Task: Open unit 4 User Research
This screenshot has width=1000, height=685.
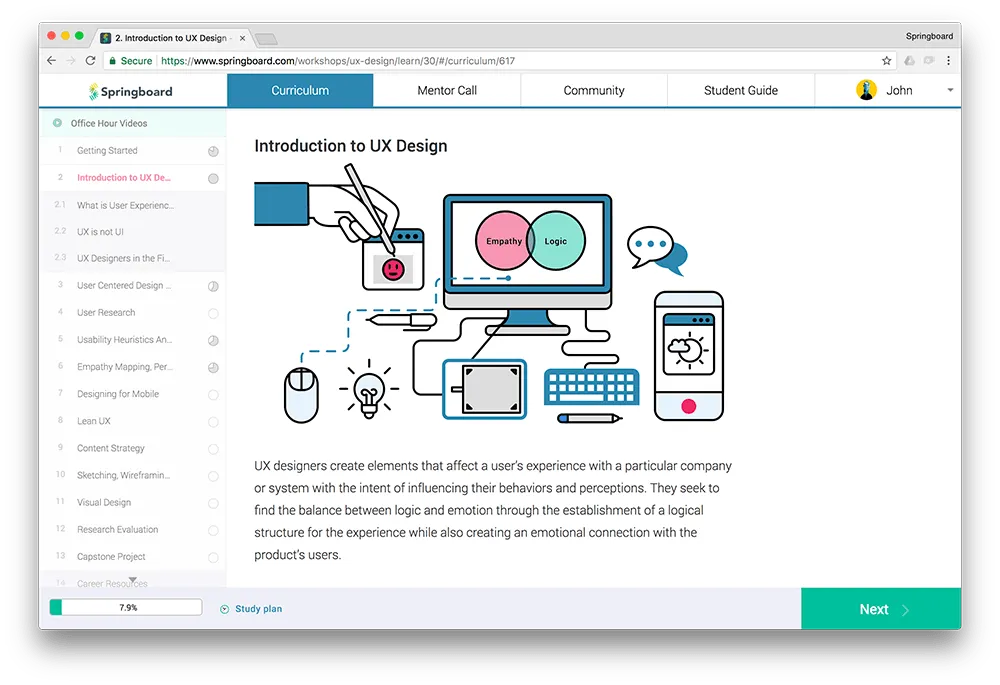Action: (x=133, y=313)
